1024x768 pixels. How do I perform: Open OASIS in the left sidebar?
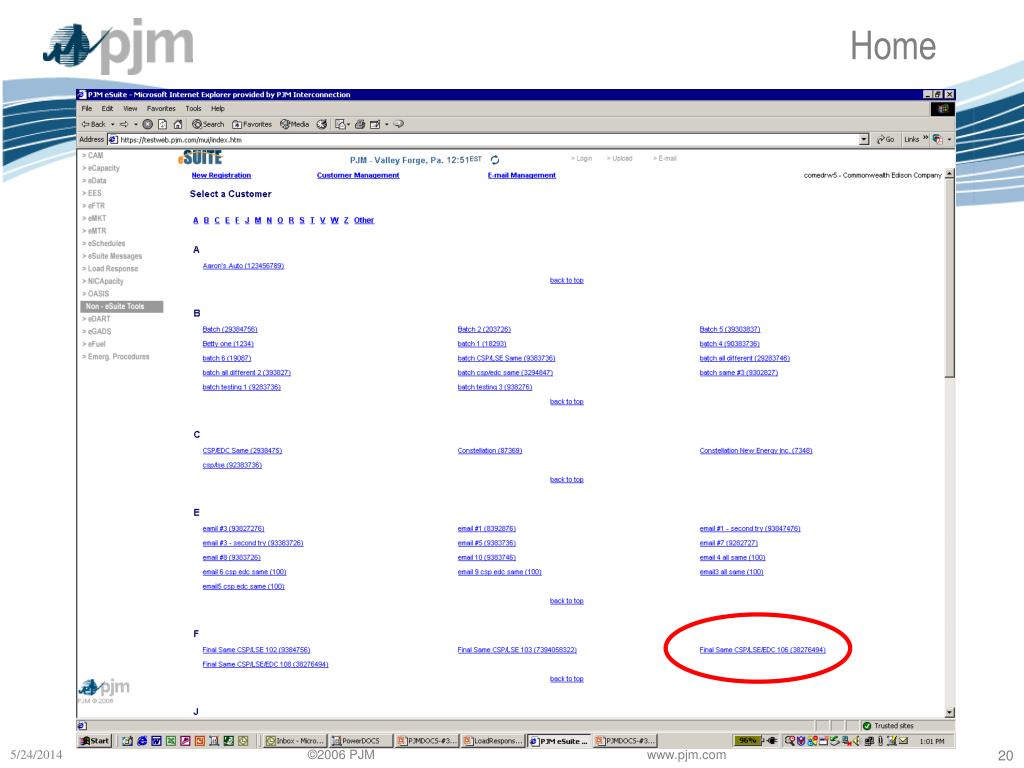click(96, 293)
